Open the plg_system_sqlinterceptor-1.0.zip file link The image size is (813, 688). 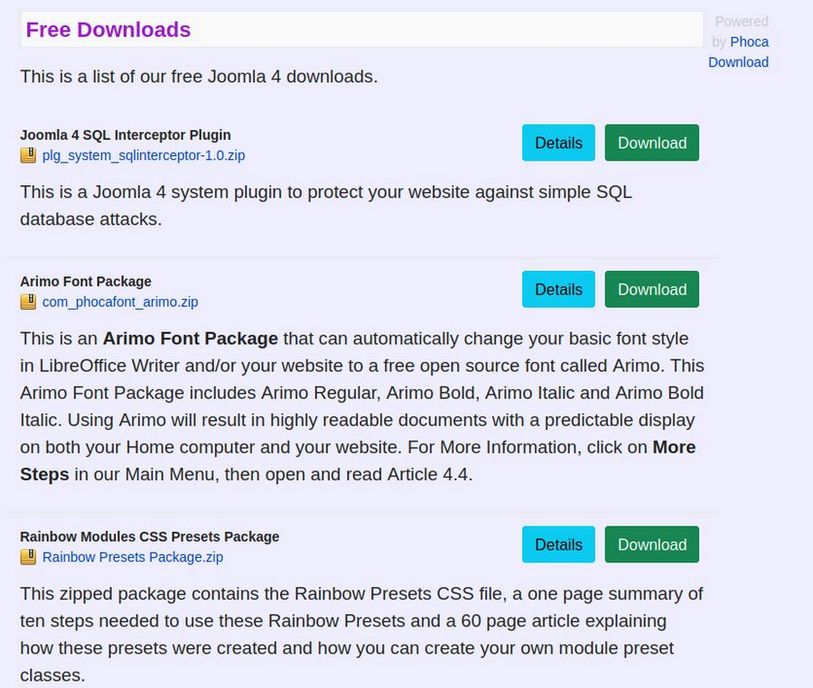143,156
